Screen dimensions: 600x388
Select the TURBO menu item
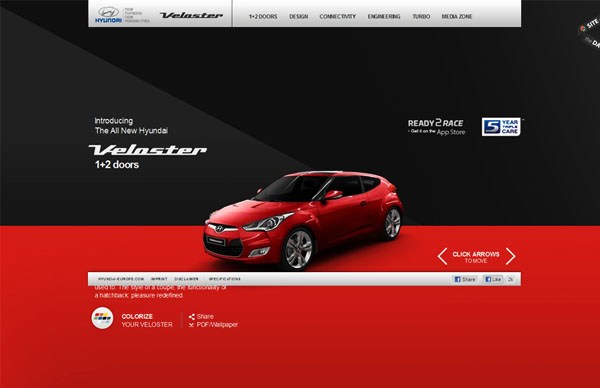point(421,16)
